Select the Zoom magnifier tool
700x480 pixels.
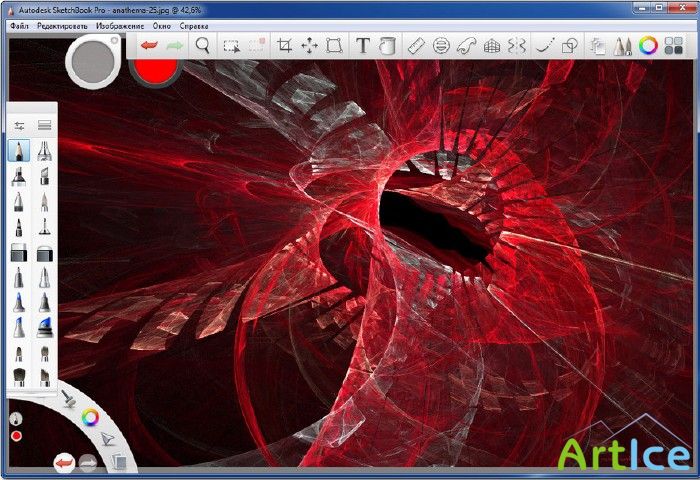203,46
